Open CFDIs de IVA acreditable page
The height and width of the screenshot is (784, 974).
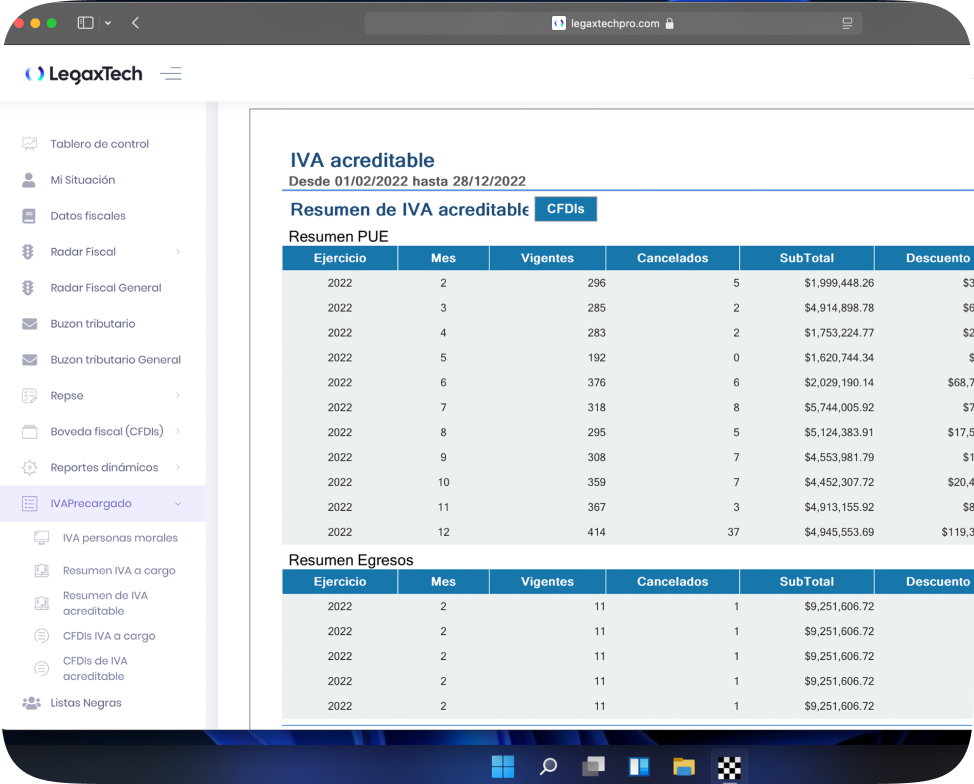[95, 668]
